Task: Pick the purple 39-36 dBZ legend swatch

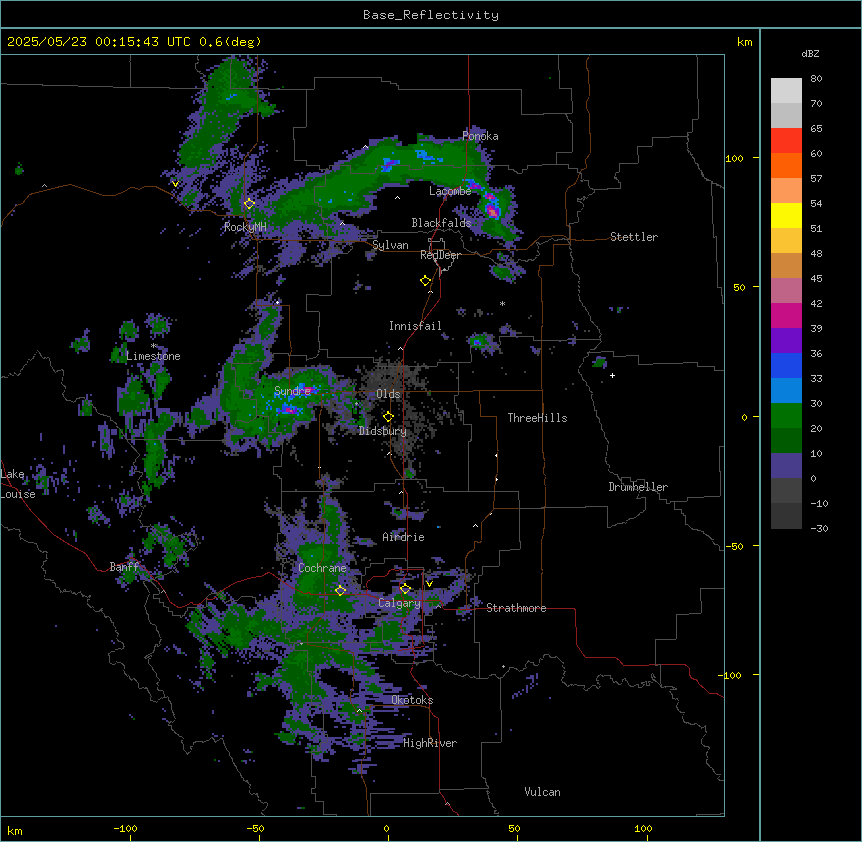Action: [786, 341]
